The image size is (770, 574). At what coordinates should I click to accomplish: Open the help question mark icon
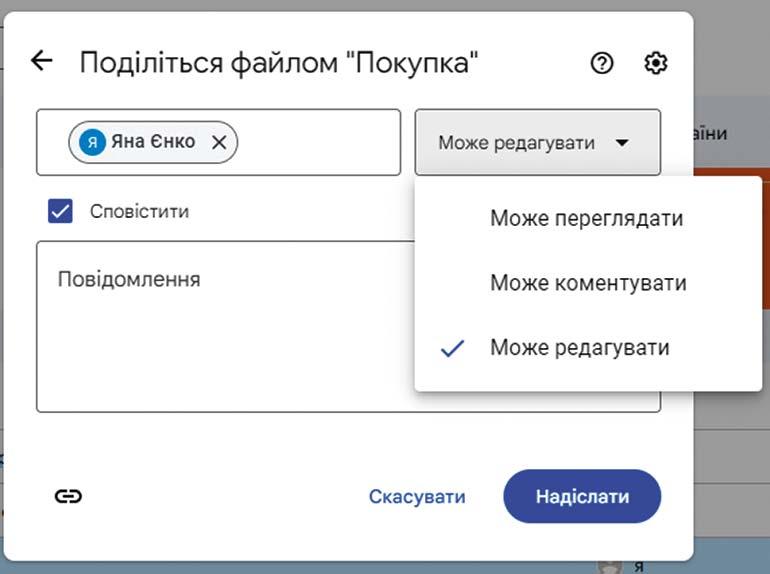[x=602, y=63]
